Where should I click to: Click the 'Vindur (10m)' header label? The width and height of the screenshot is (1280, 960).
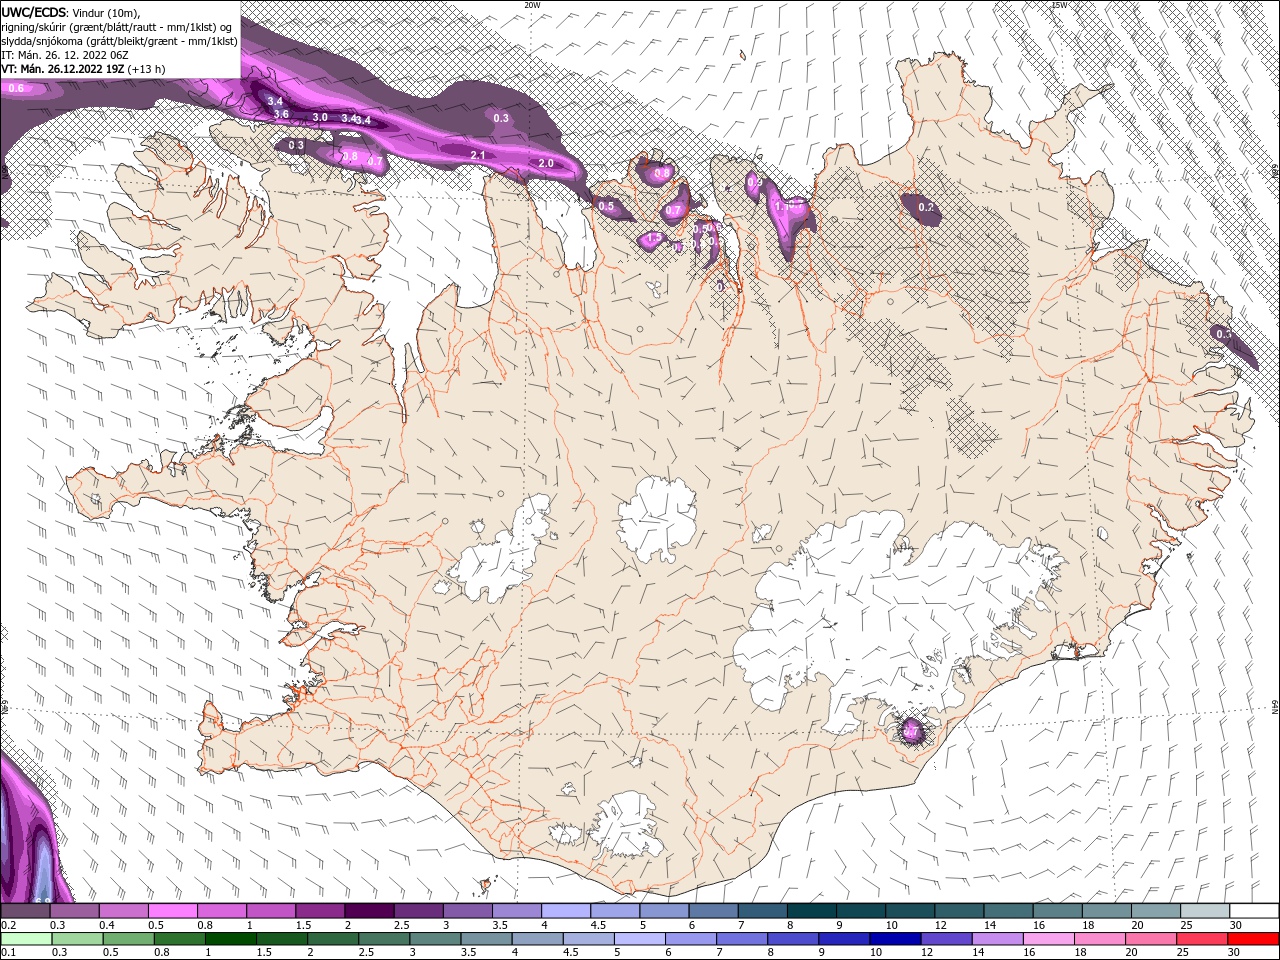[x=107, y=12]
